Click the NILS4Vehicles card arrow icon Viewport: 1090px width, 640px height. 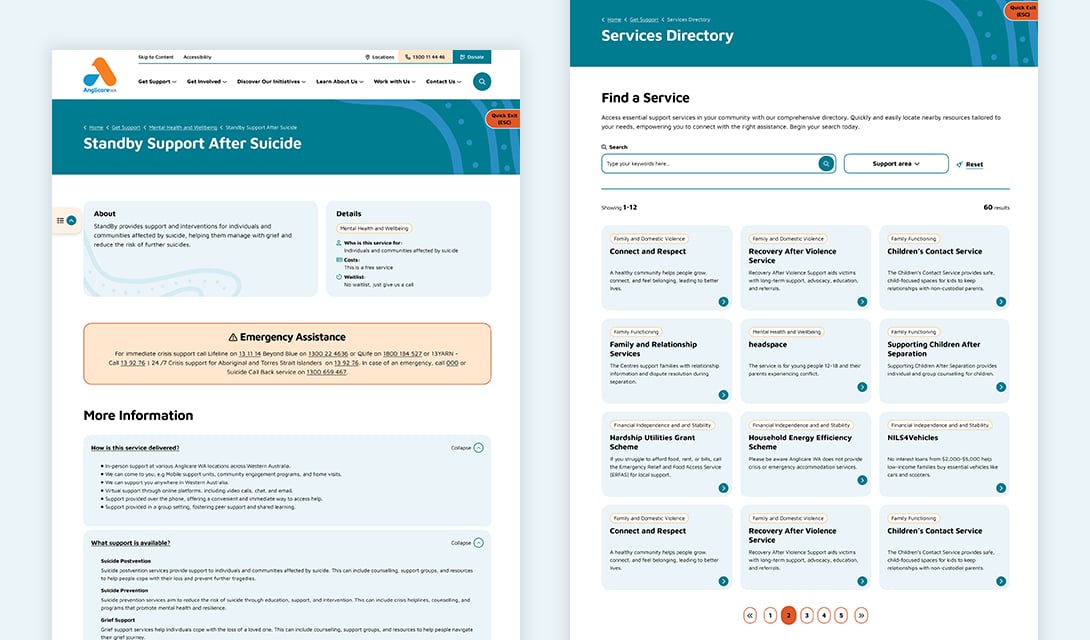pos(1000,488)
